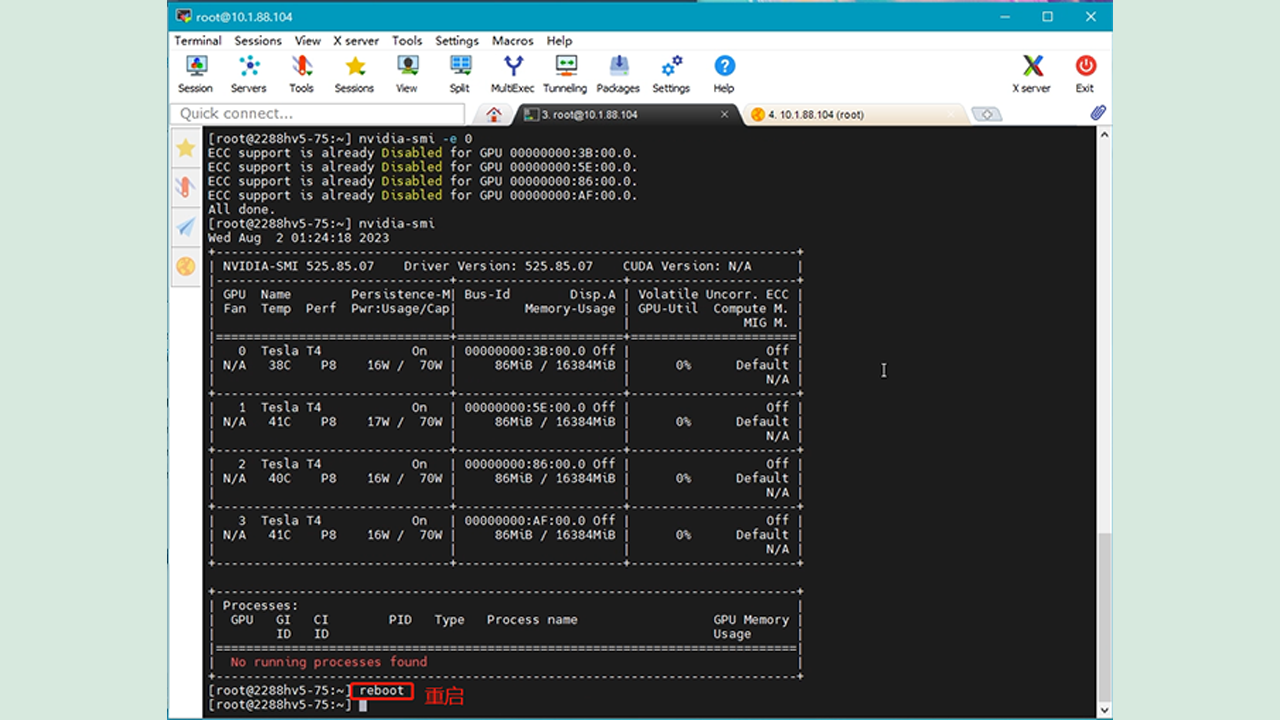Click bus ID '00000000:AF:00.0' in table
The width and height of the screenshot is (1280, 720).
525,520
